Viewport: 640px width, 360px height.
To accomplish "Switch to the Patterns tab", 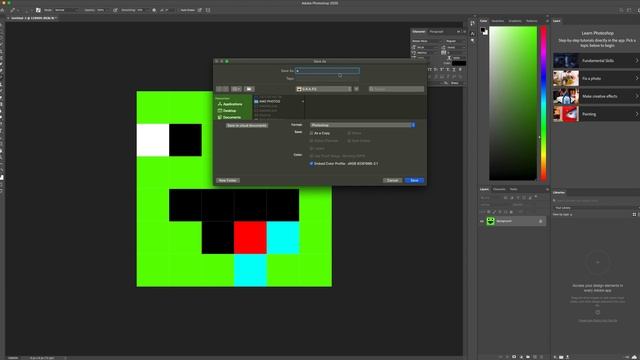I will [x=531, y=21].
